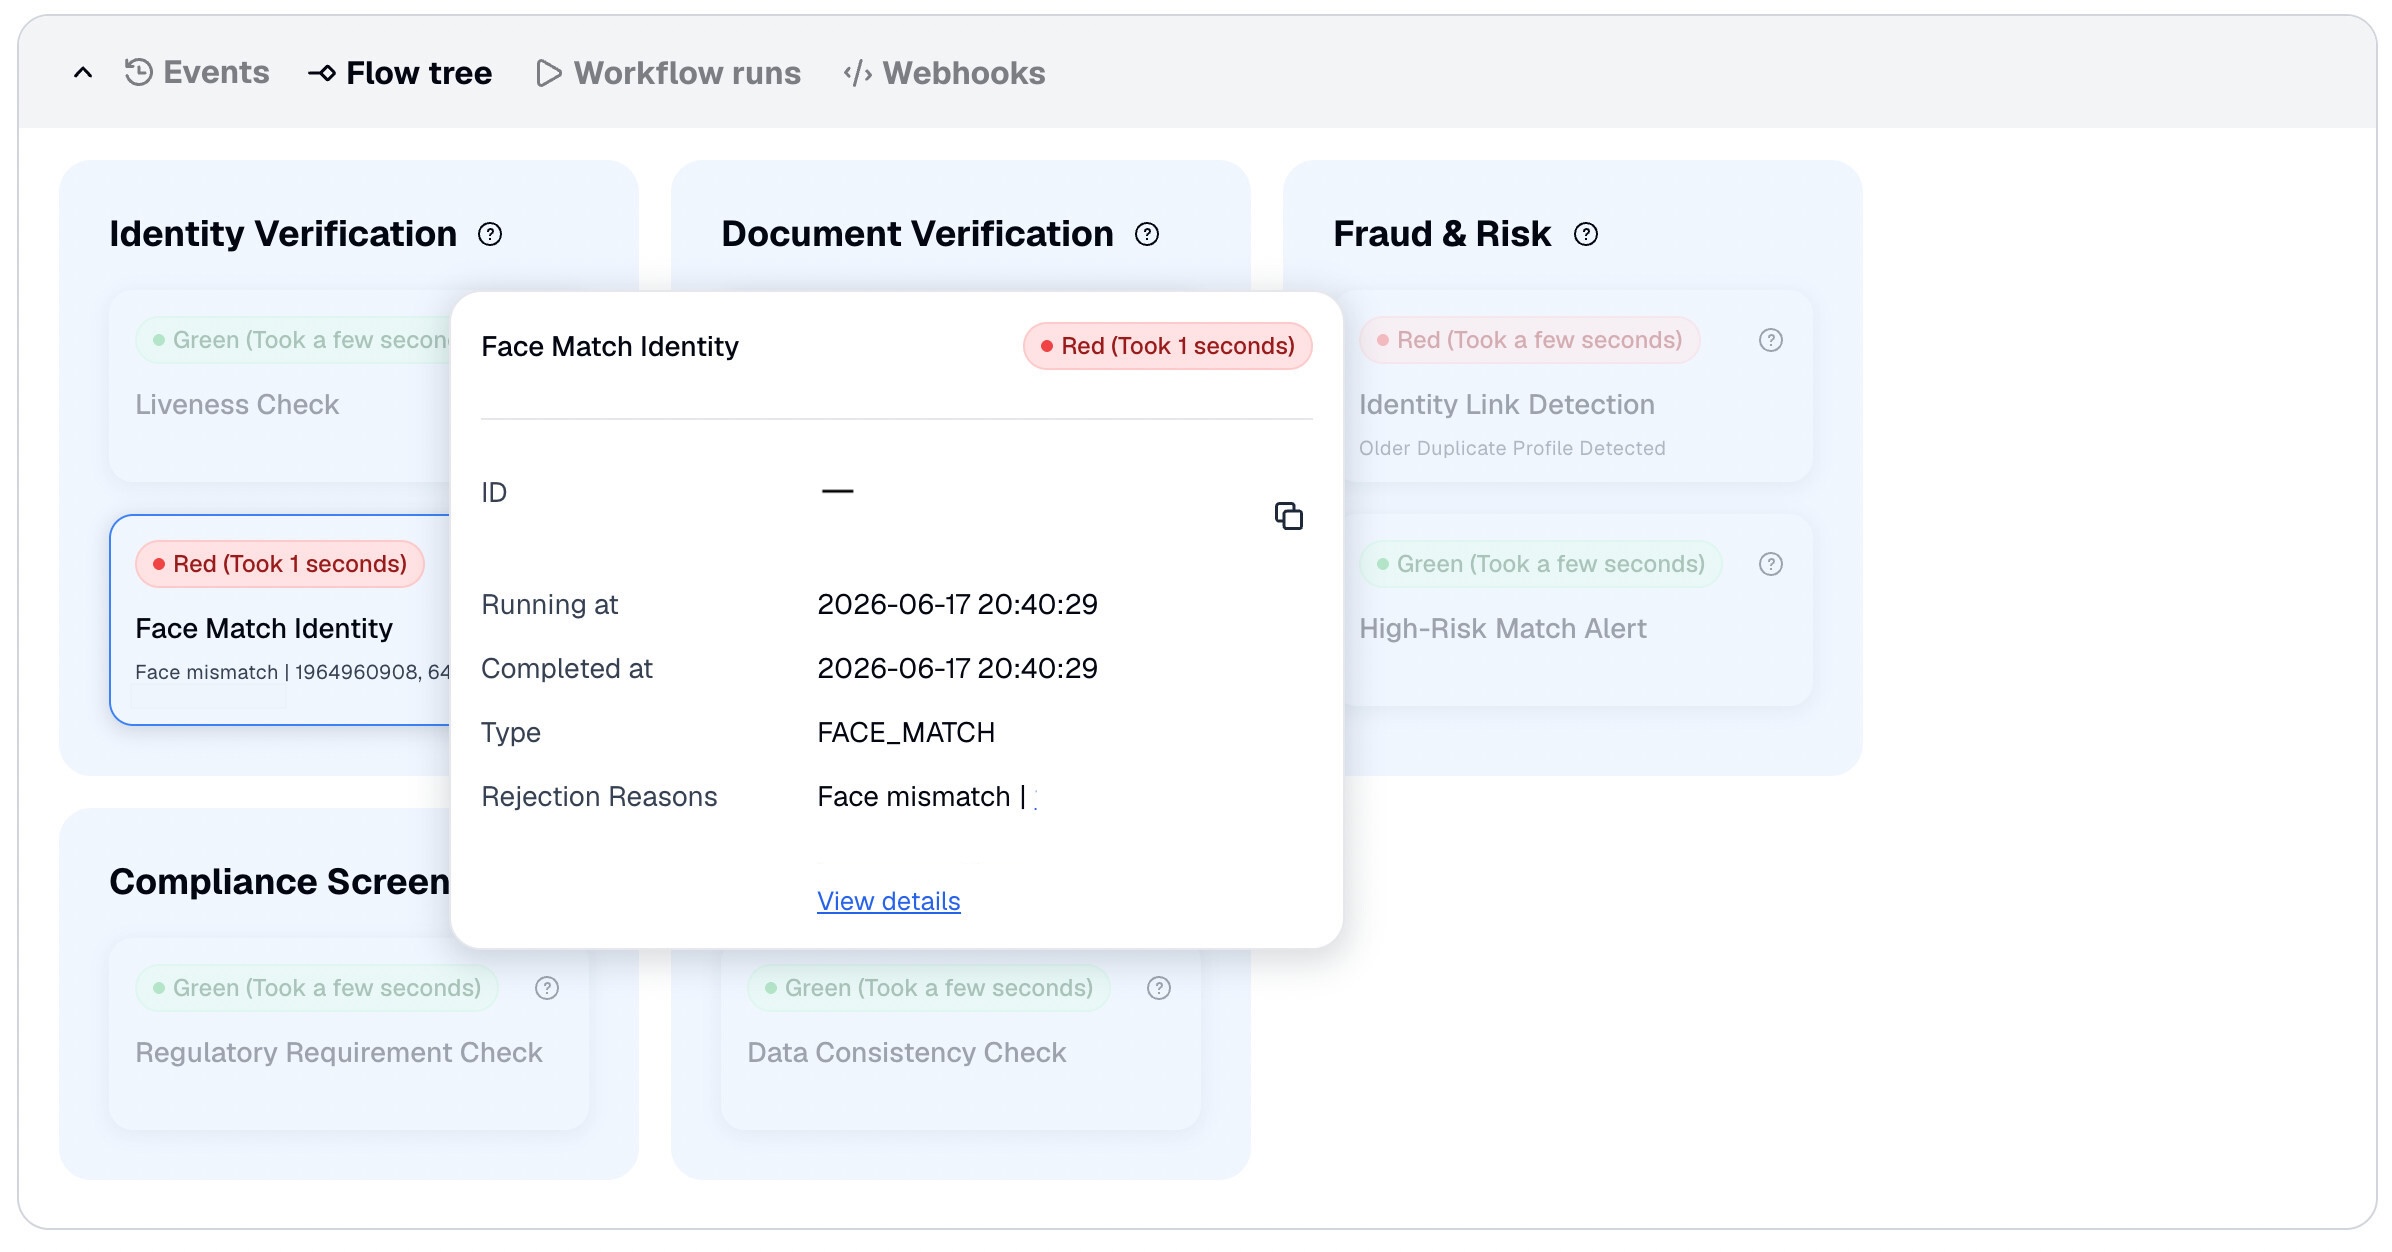Screen dimensions: 2392x1252
Task: Click the Red (Took 1 seconds) badge in popup
Action: (x=1167, y=346)
